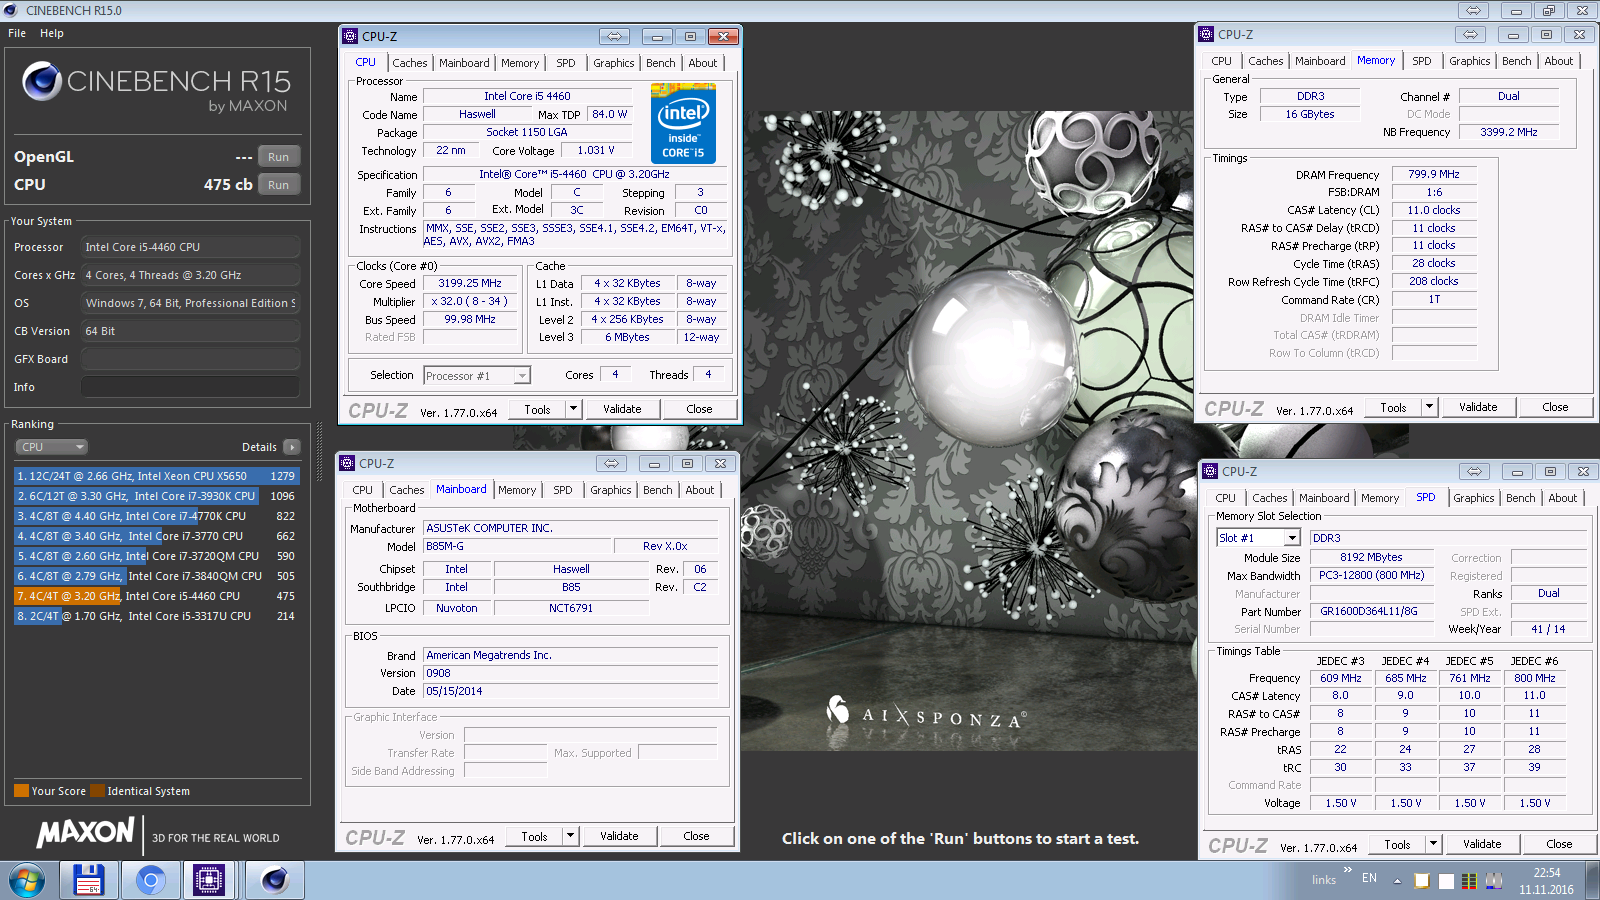Select SPD tab in CPU window
The height and width of the screenshot is (900, 1600).
point(565,63)
